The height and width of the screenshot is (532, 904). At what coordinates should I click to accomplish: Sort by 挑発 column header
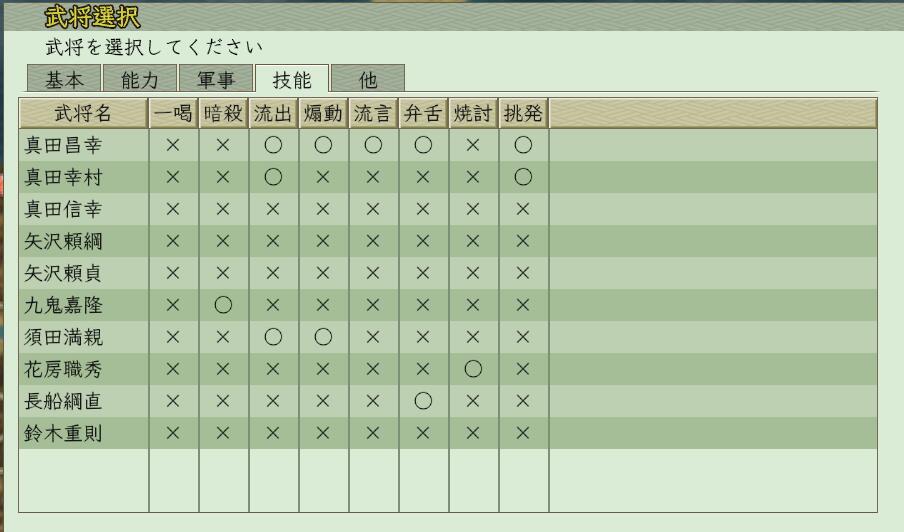pos(523,114)
